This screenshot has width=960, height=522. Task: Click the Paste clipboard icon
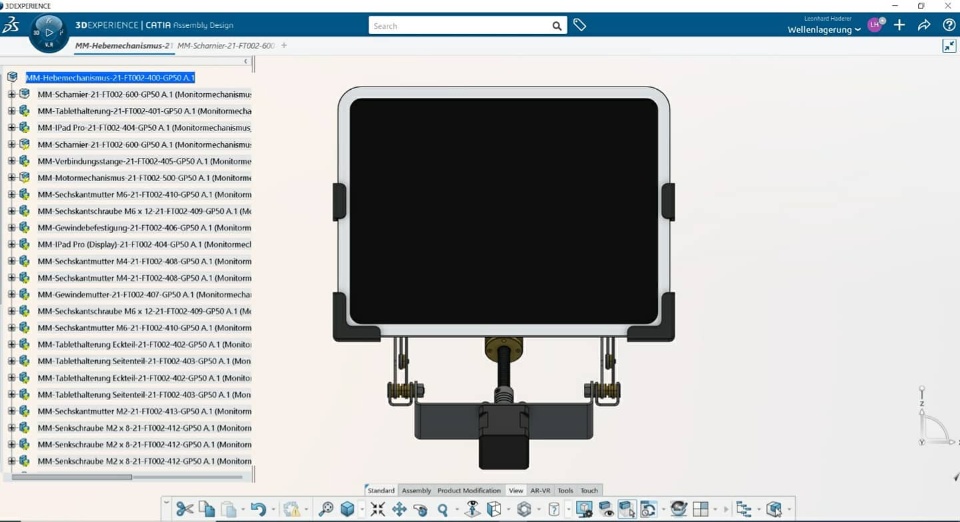point(229,509)
